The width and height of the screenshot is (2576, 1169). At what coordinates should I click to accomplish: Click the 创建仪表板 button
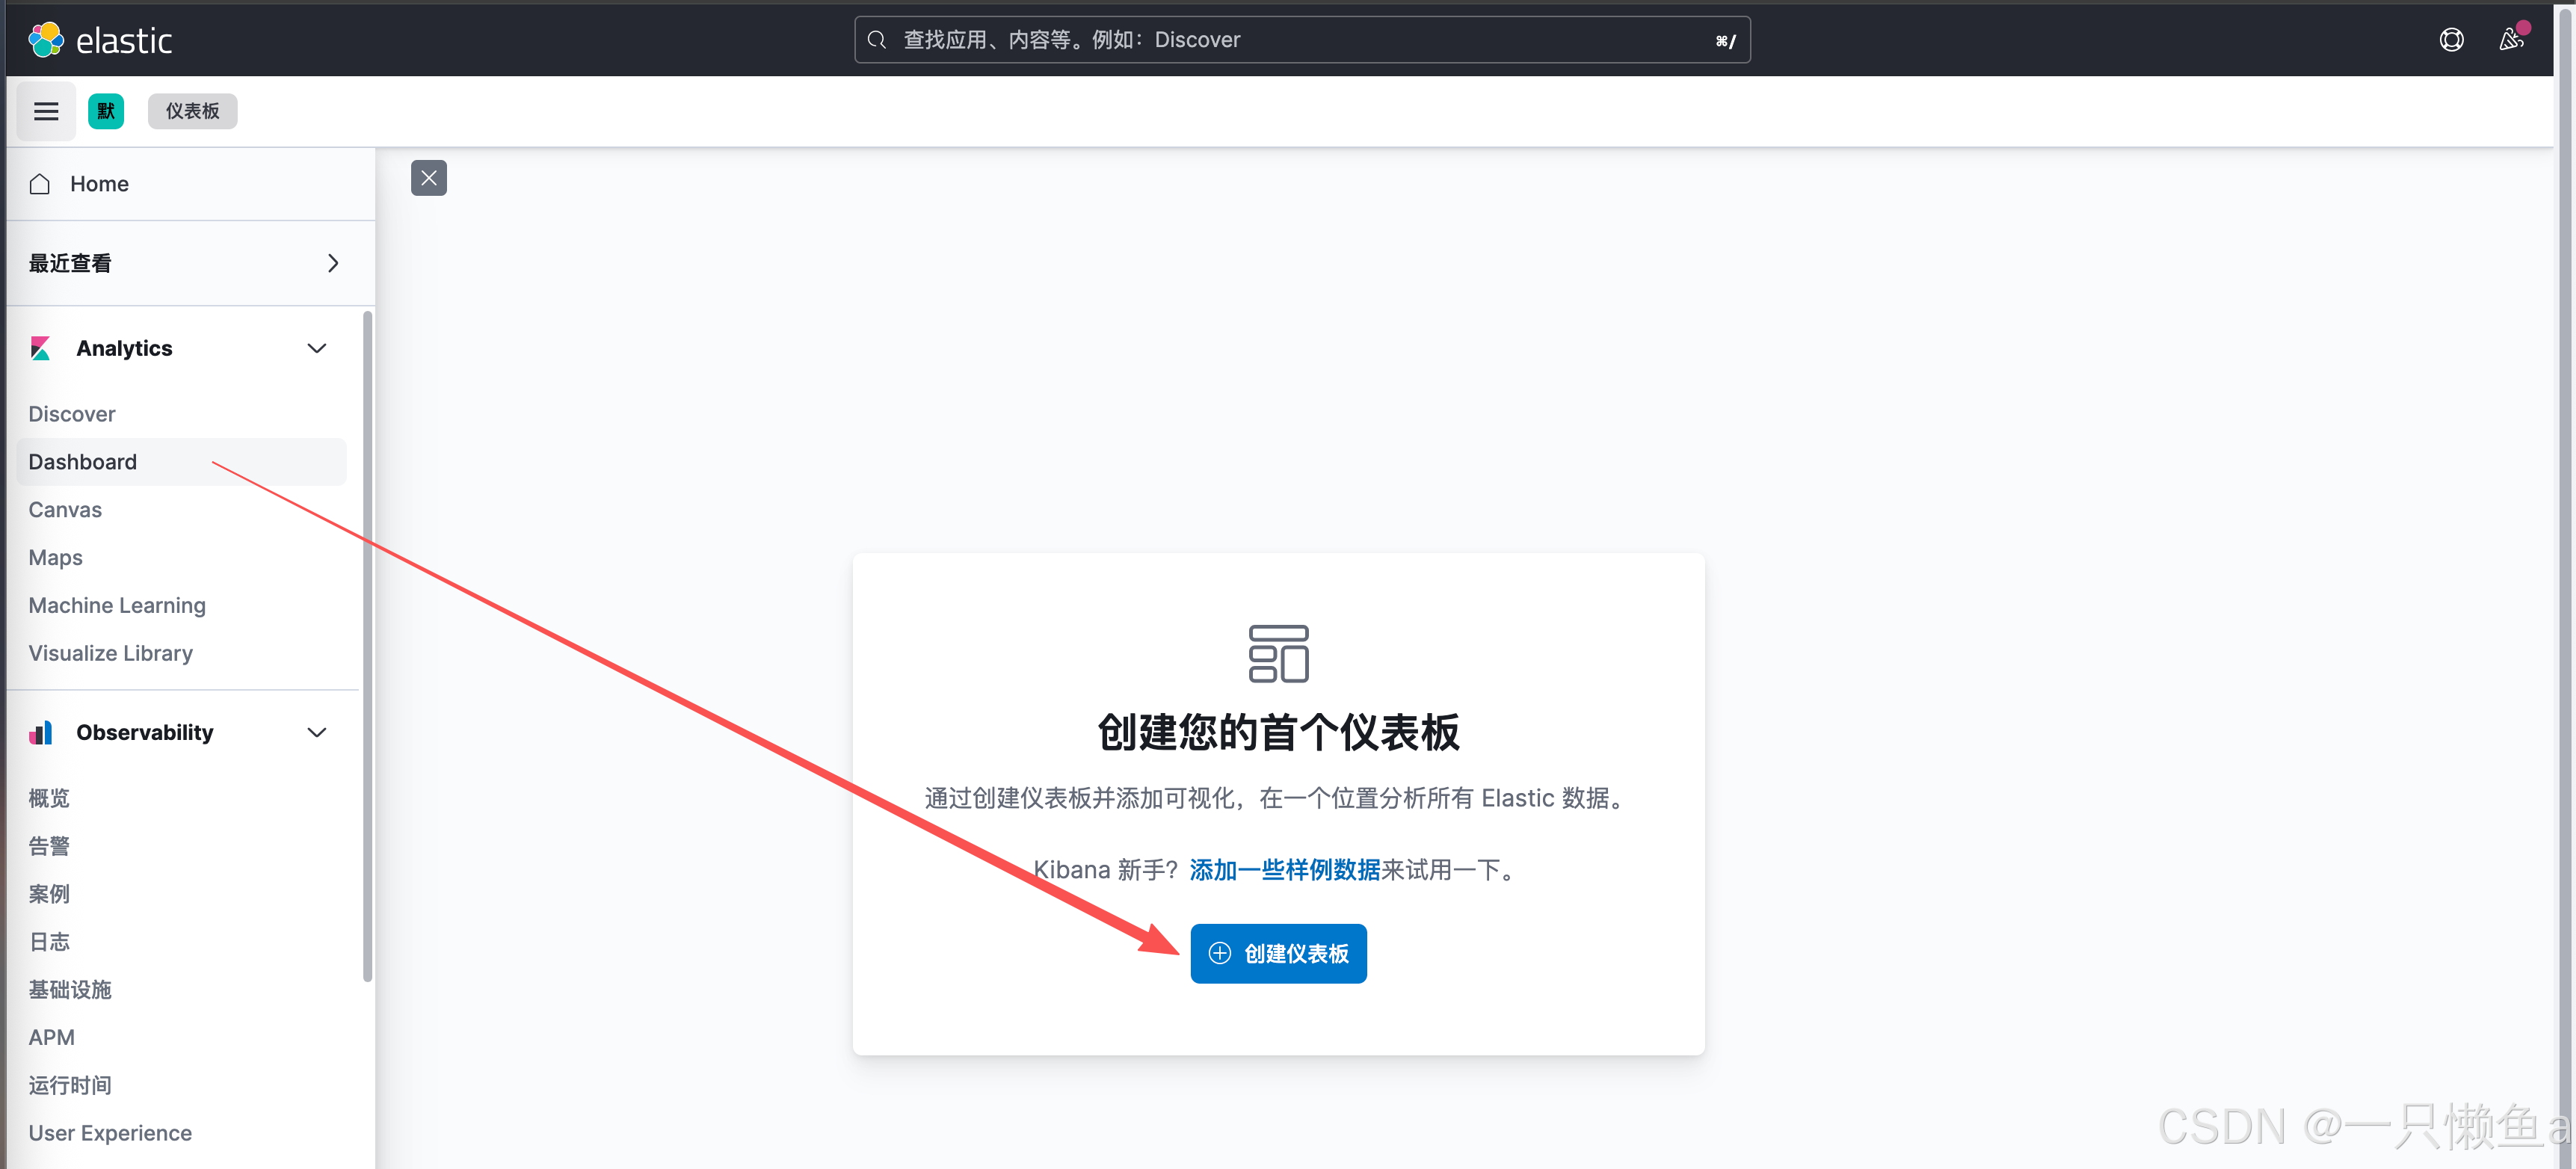click(x=1278, y=954)
